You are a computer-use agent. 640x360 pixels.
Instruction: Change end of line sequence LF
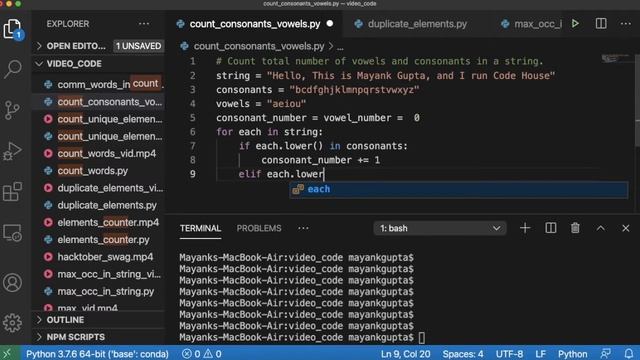pyautogui.click(x=540, y=353)
